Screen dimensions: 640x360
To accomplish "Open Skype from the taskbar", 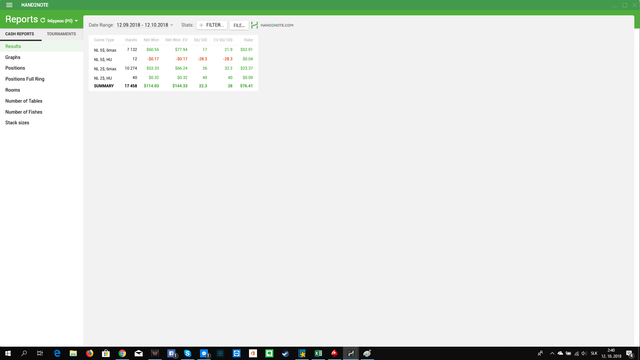I will (x=187, y=353).
